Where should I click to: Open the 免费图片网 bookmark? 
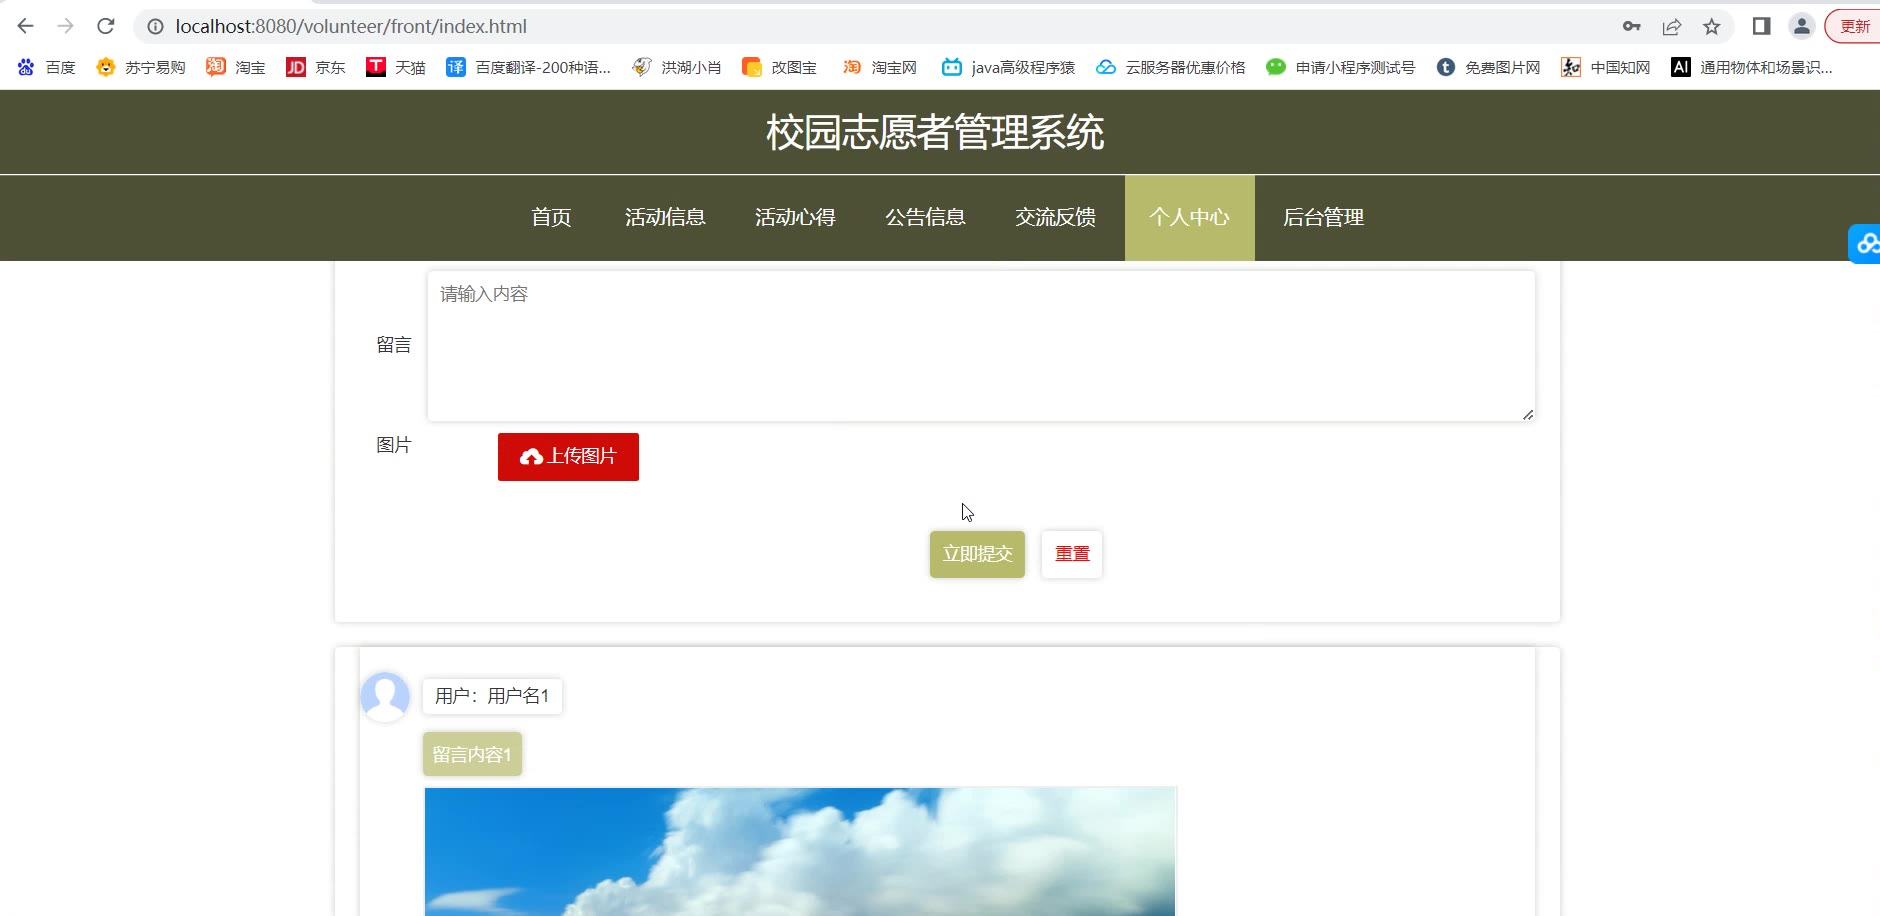1488,67
